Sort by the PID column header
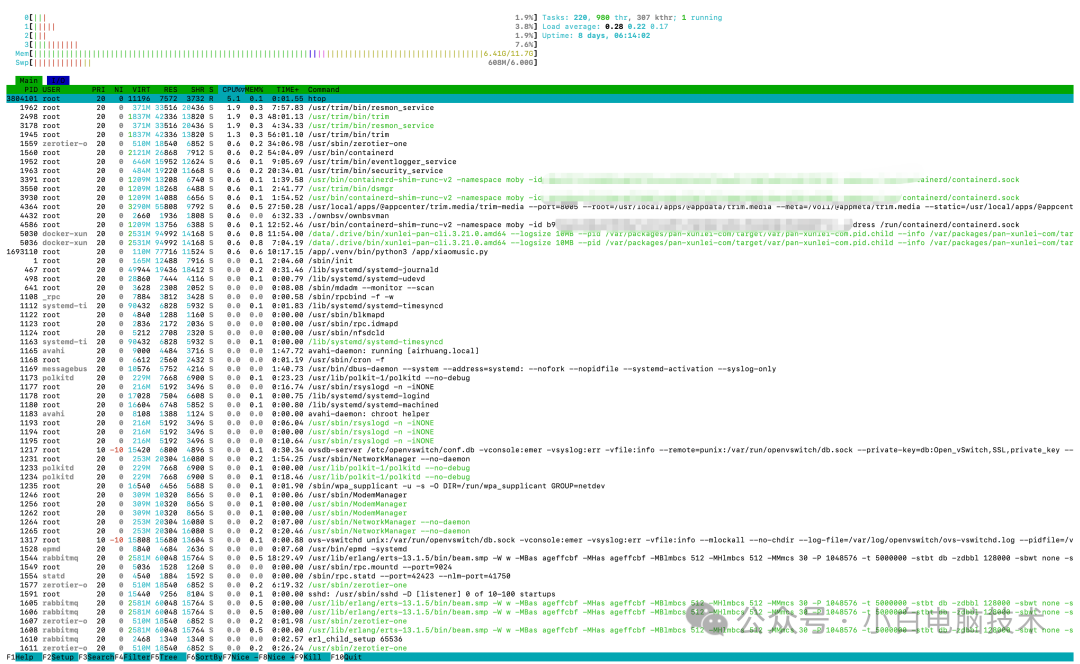 point(31,90)
